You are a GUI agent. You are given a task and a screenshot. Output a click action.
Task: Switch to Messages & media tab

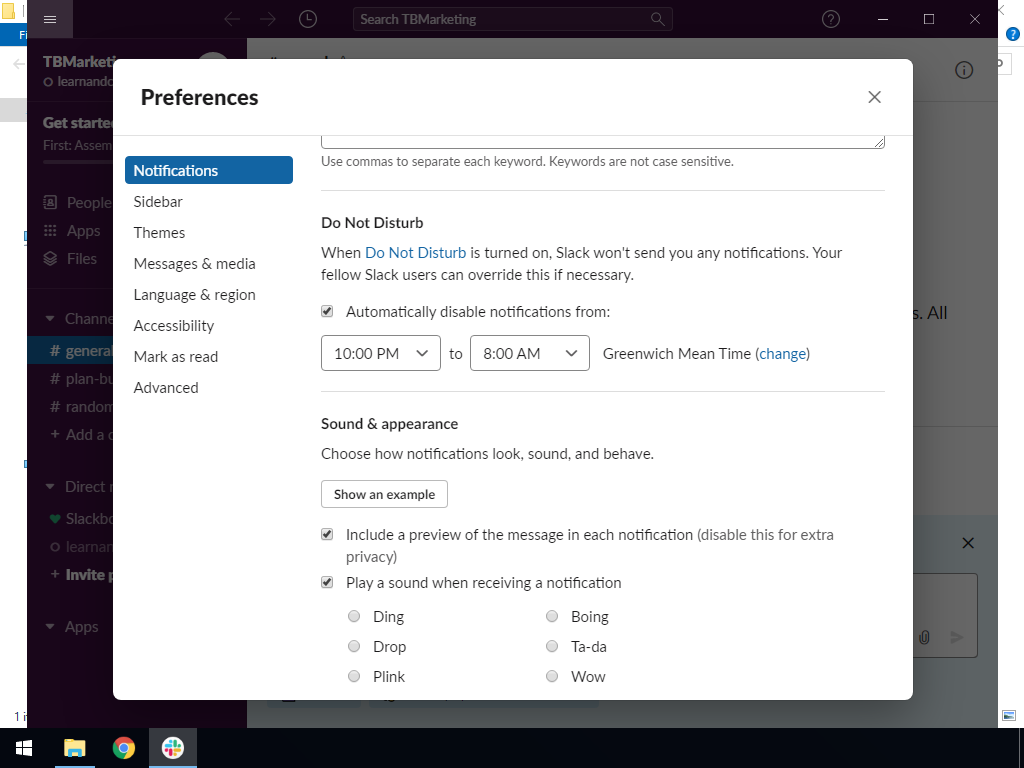pos(194,264)
